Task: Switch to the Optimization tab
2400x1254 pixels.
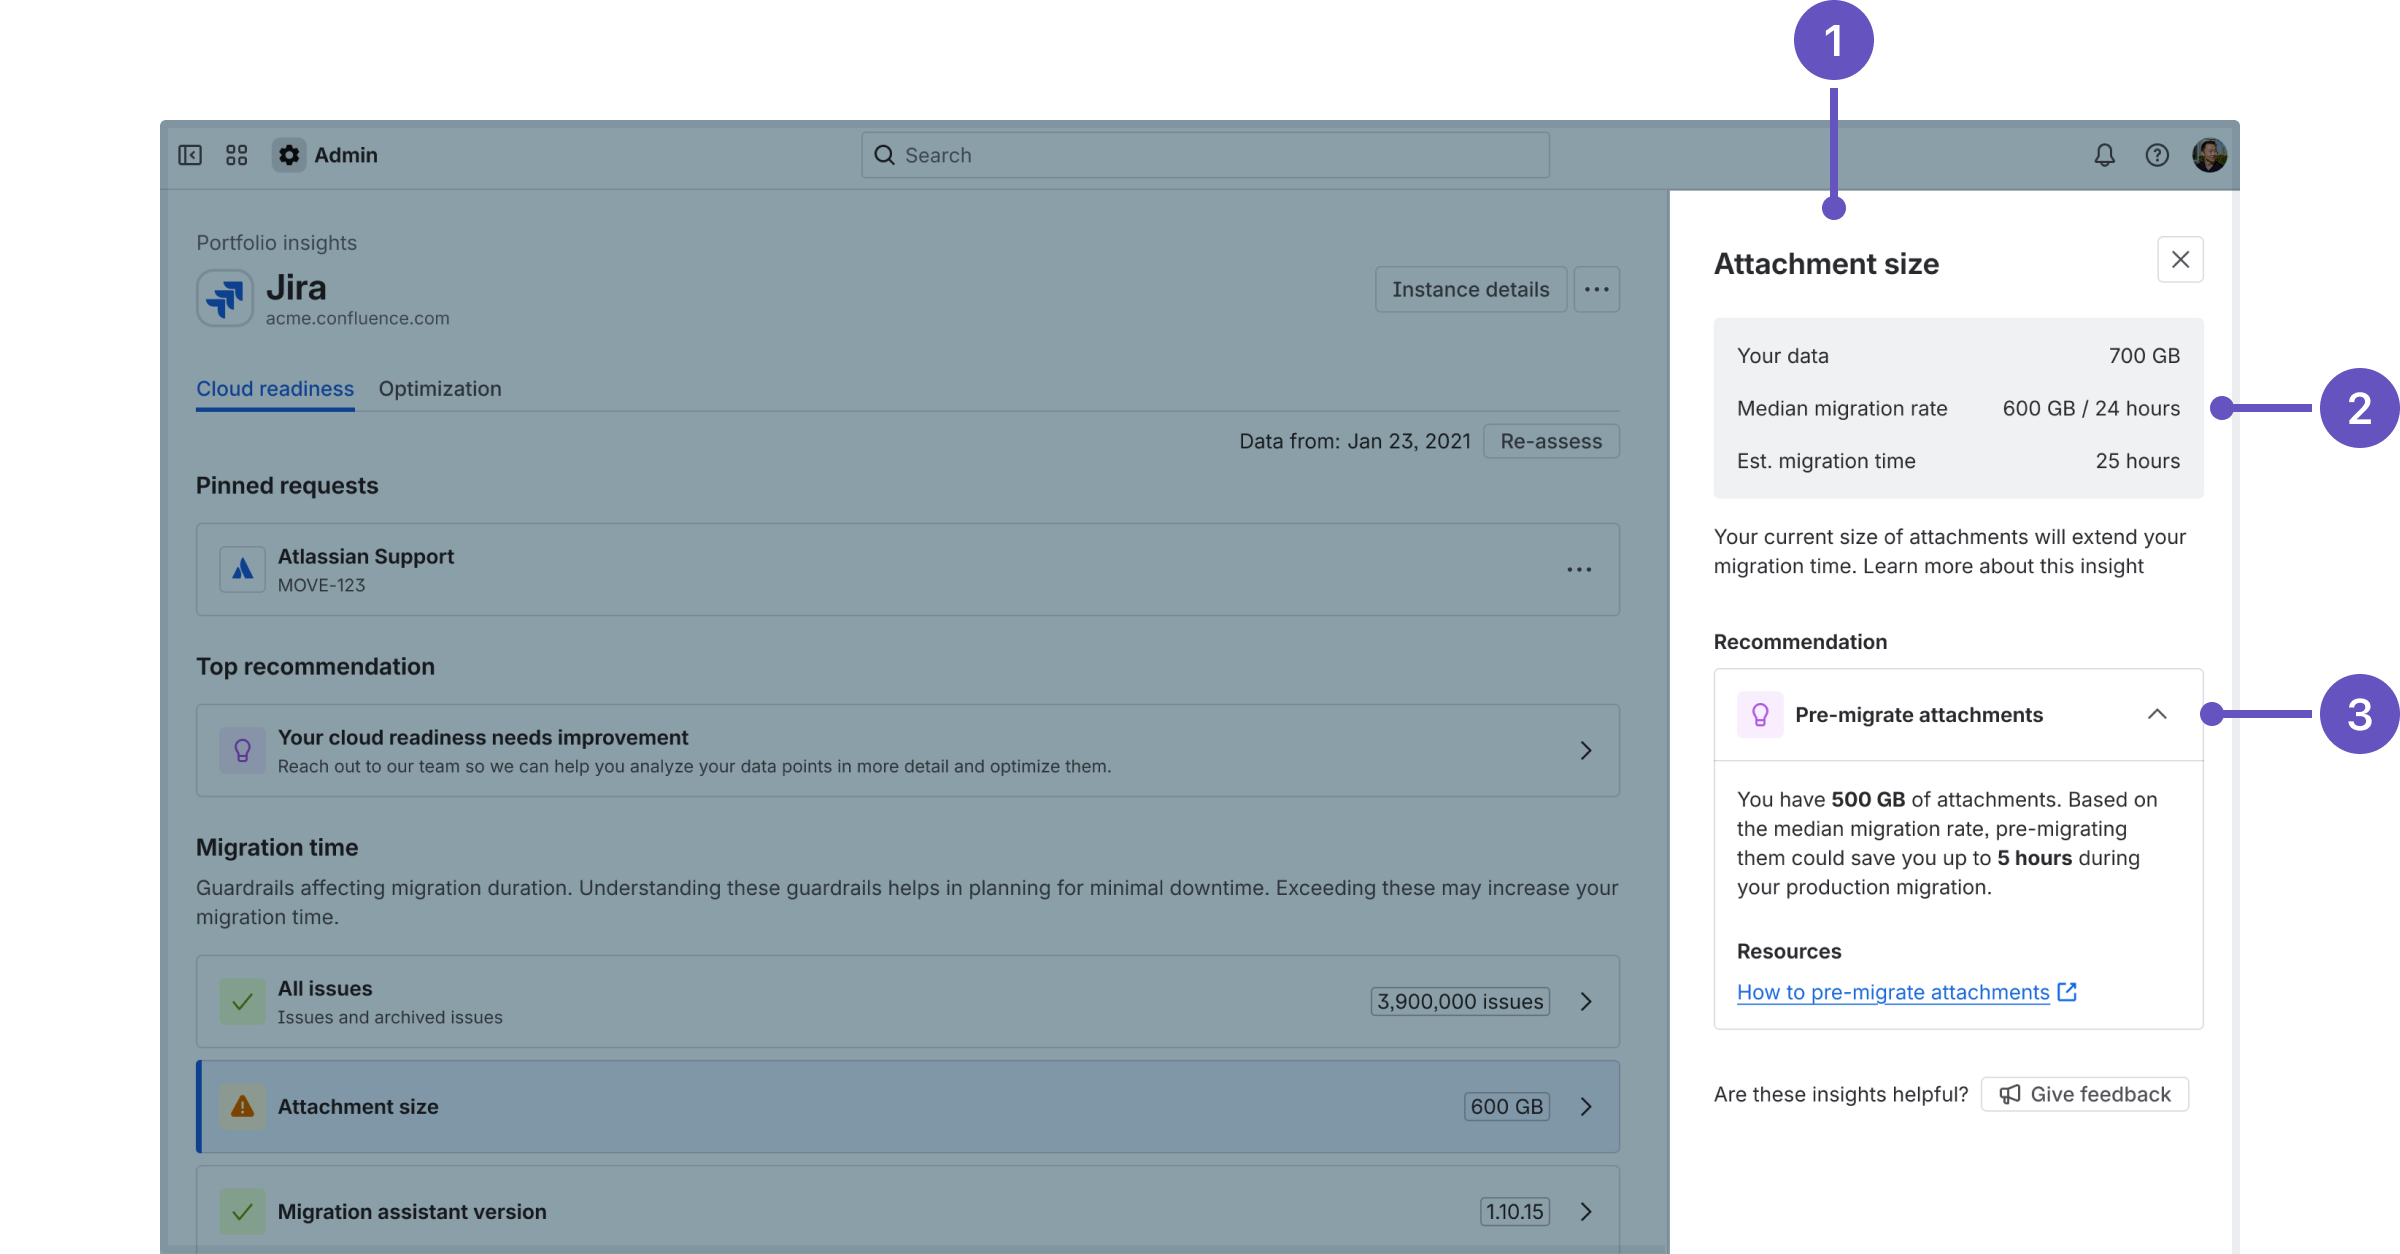Action: point(440,389)
